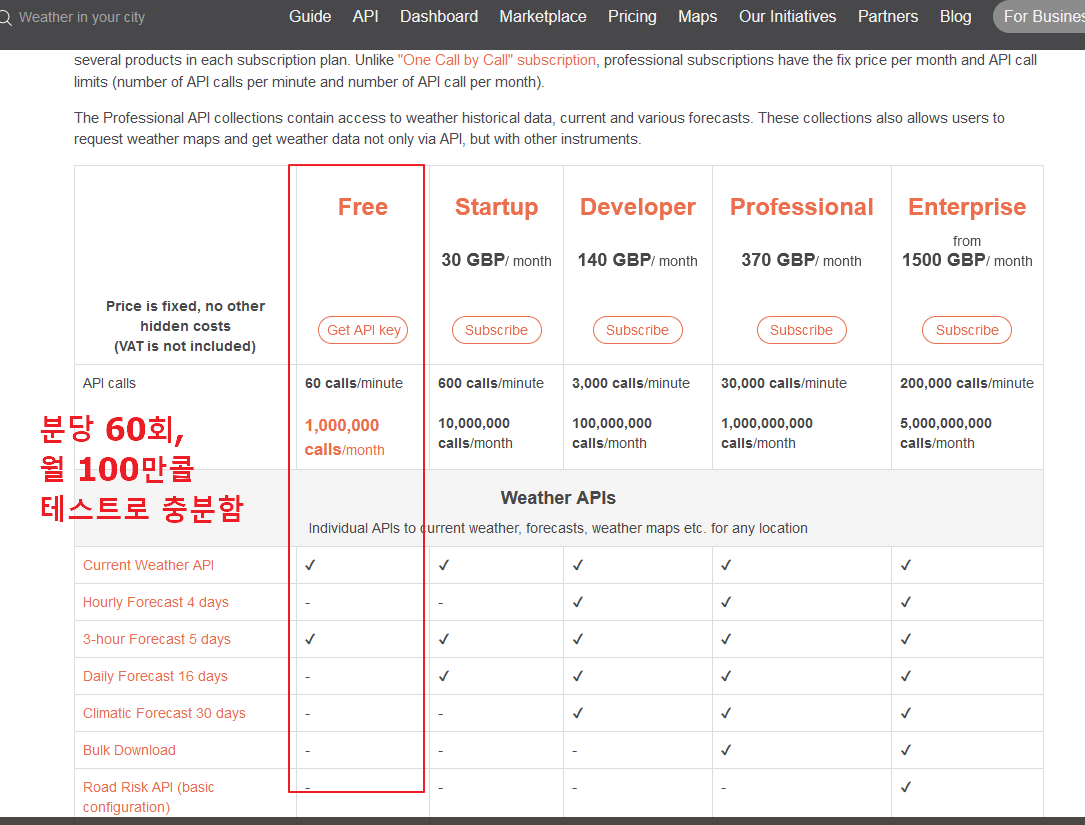Click the "370 GBP/ month" price
Image resolution: width=1085 pixels, height=825 pixels.
(801, 260)
